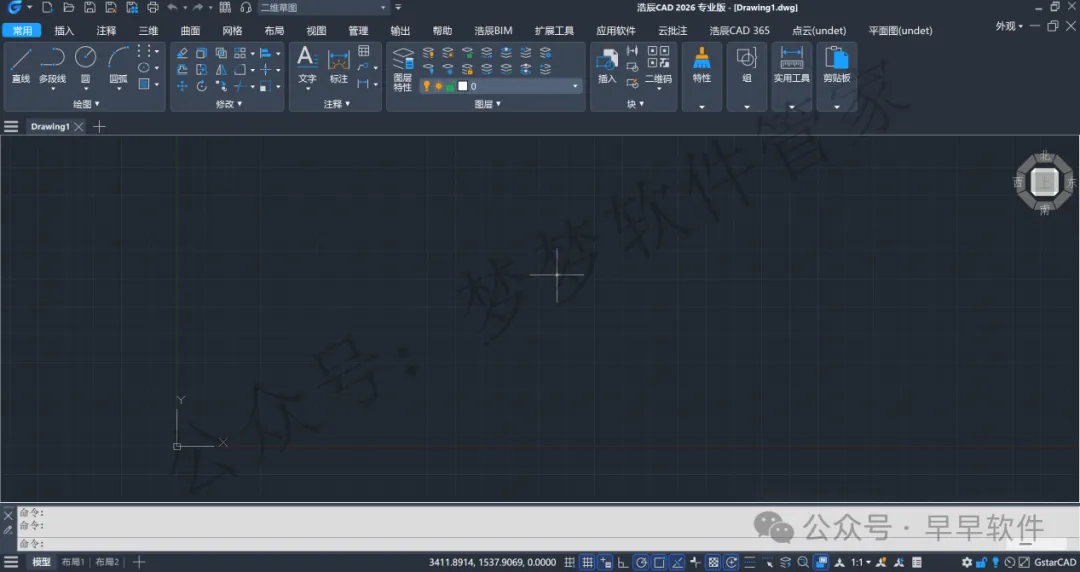Switch to the 扩展工具 ribbon tab
The height and width of the screenshot is (572, 1080).
pyautogui.click(x=554, y=31)
